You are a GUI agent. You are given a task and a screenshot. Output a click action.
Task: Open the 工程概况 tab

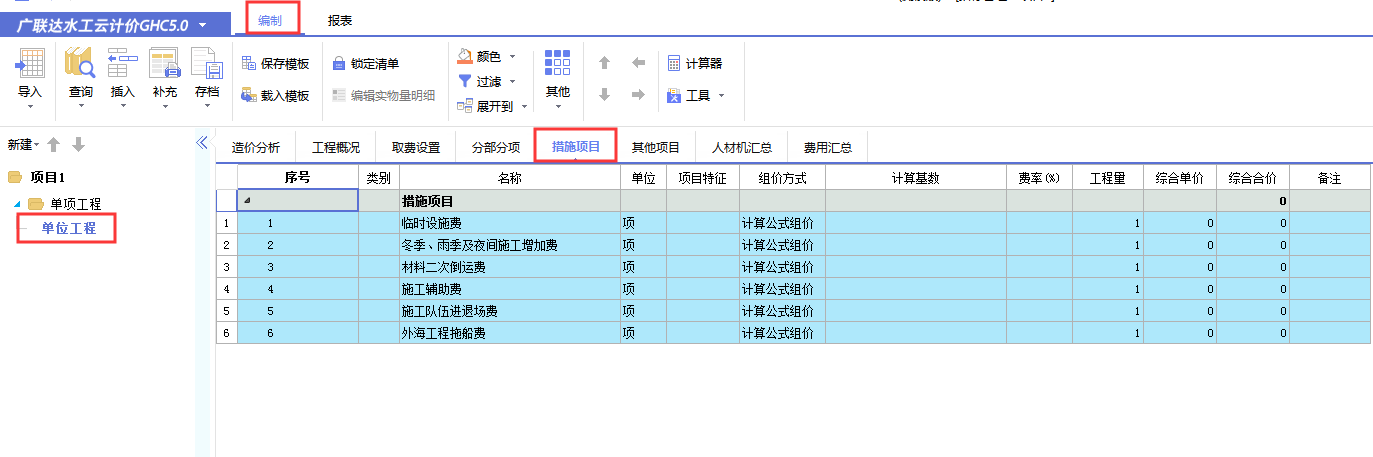coord(336,147)
